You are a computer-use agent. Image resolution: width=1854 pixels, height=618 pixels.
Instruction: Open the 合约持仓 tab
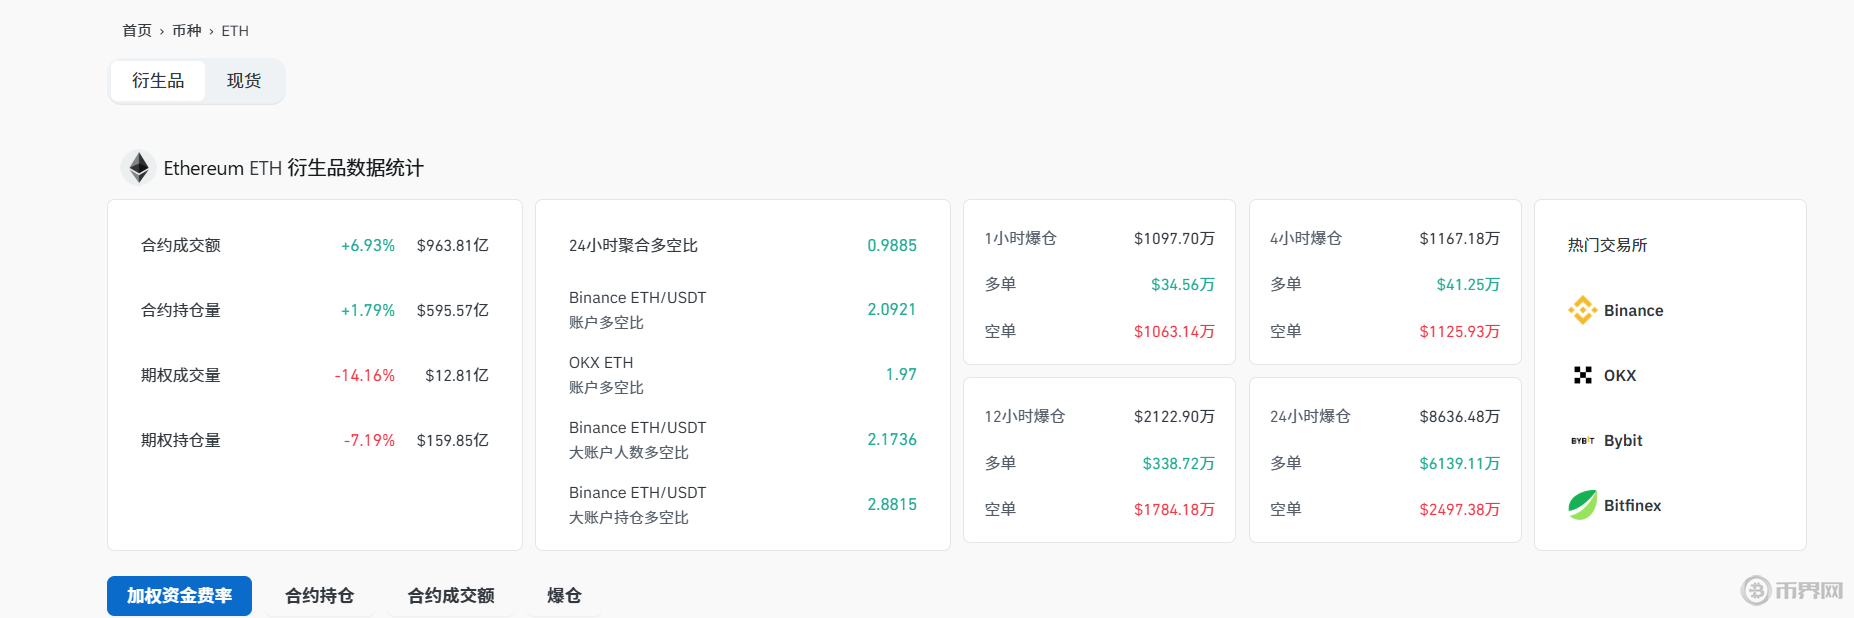click(x=320, y=596)
